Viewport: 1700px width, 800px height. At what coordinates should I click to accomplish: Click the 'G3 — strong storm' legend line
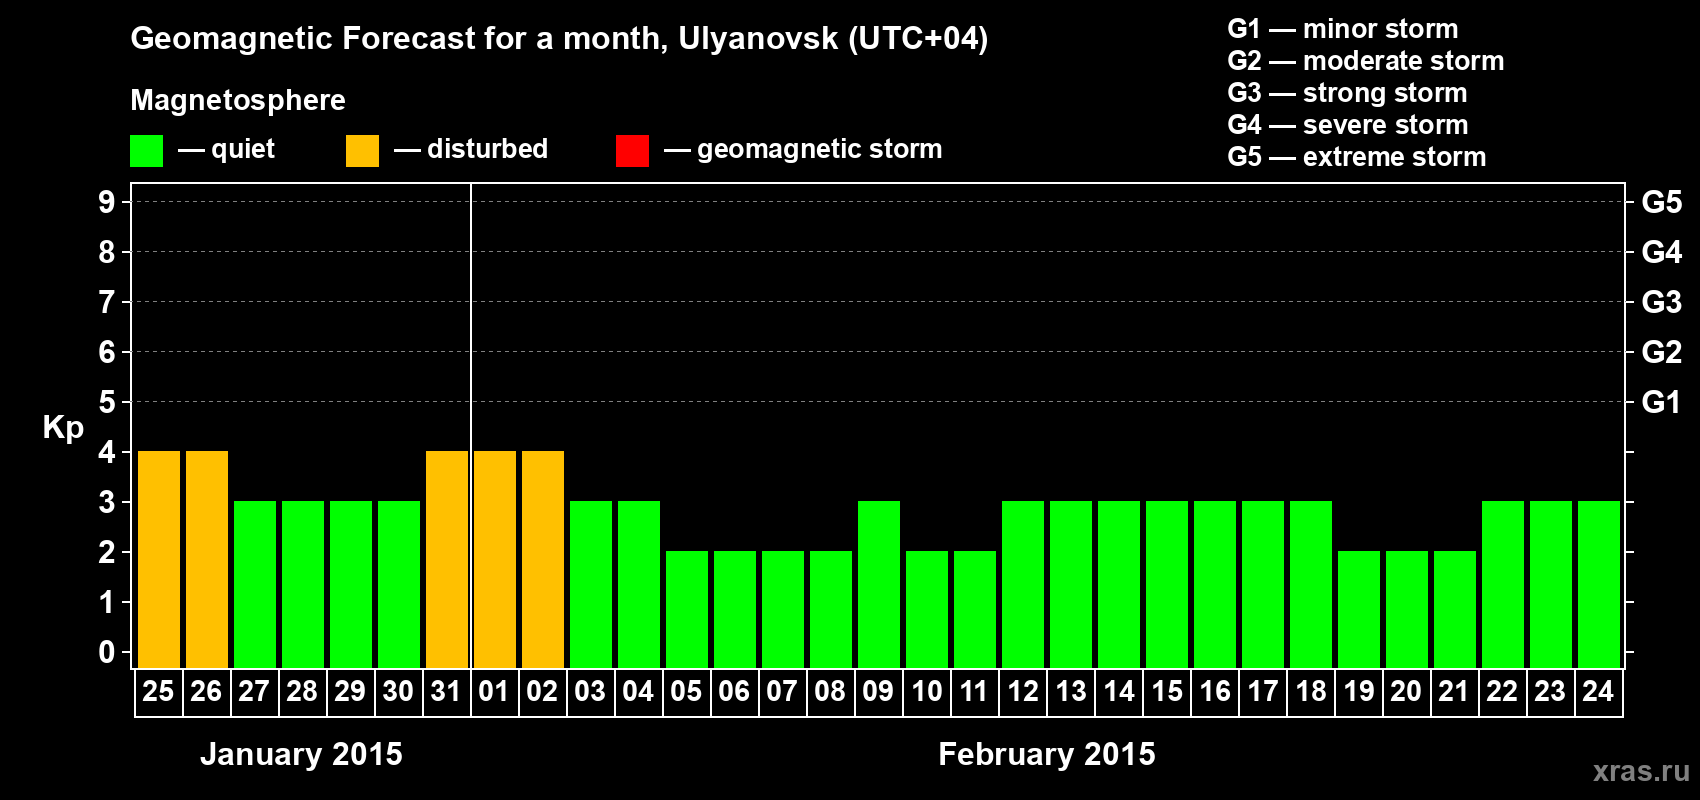point(1347,93)
